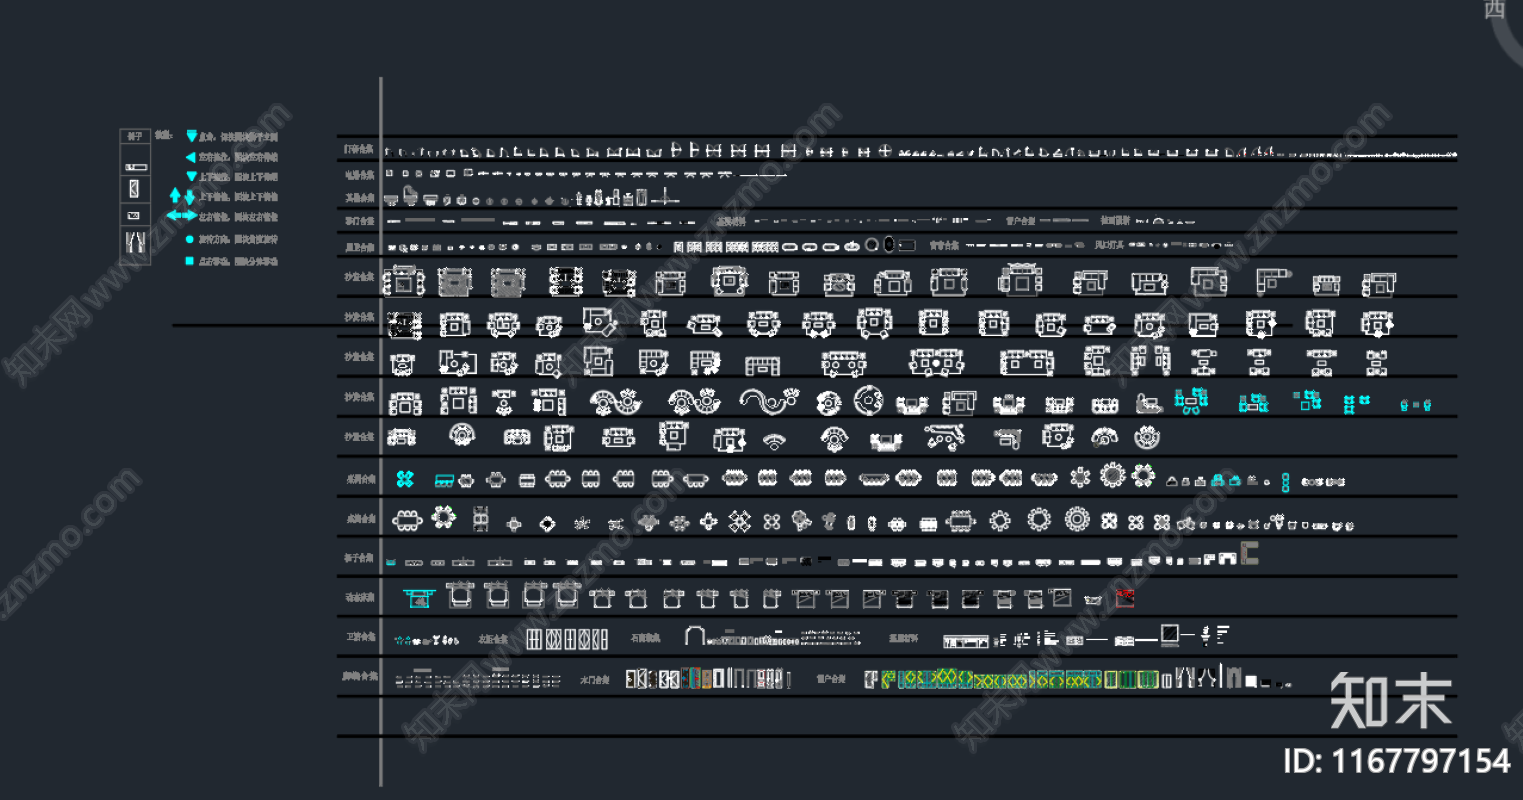Select the monitor-shaped screen block
The height and width of the screenshot is (800, 1523).
1170,636
